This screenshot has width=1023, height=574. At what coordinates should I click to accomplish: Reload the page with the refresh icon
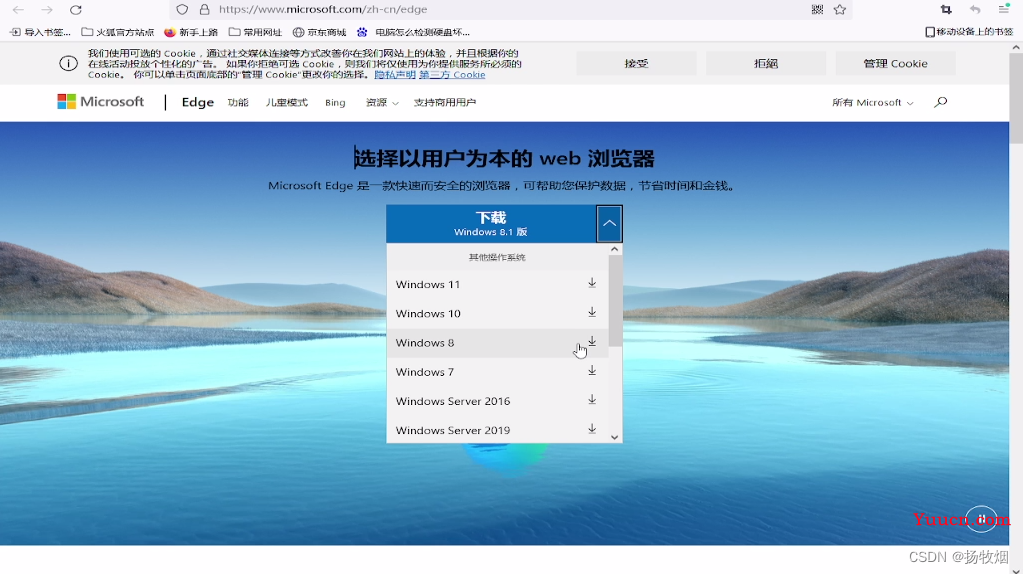[x=76, y=10]
